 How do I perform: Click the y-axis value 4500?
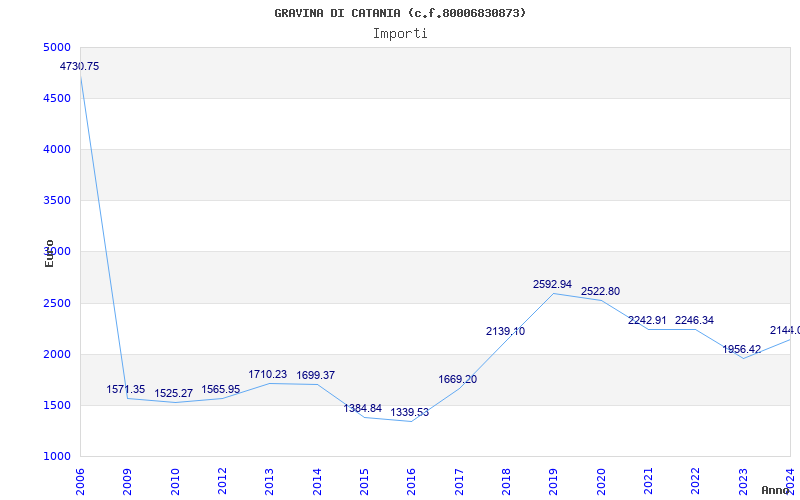pyautogui.click(x=57, y=98)
